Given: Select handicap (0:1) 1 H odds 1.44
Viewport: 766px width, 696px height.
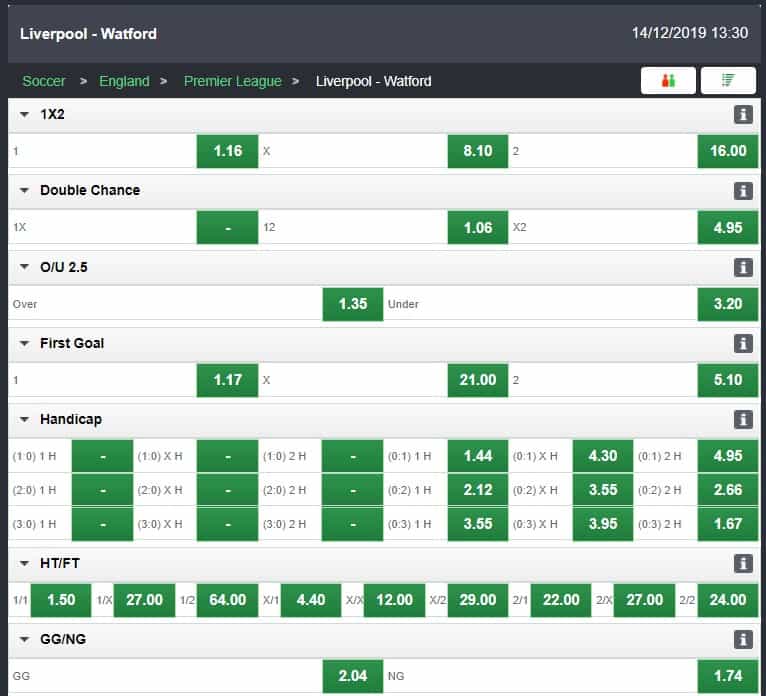Looking at the screenshot, I should point(478,456).
